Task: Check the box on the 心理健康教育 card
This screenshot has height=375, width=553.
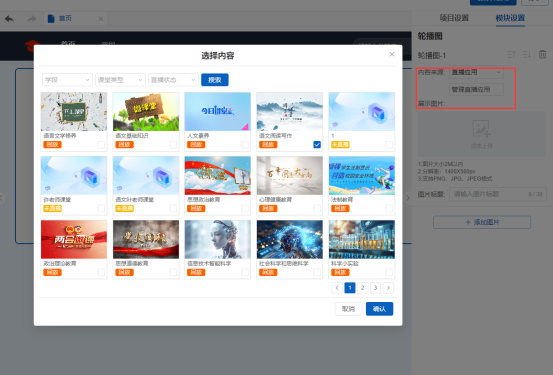Action: (317, 208)
